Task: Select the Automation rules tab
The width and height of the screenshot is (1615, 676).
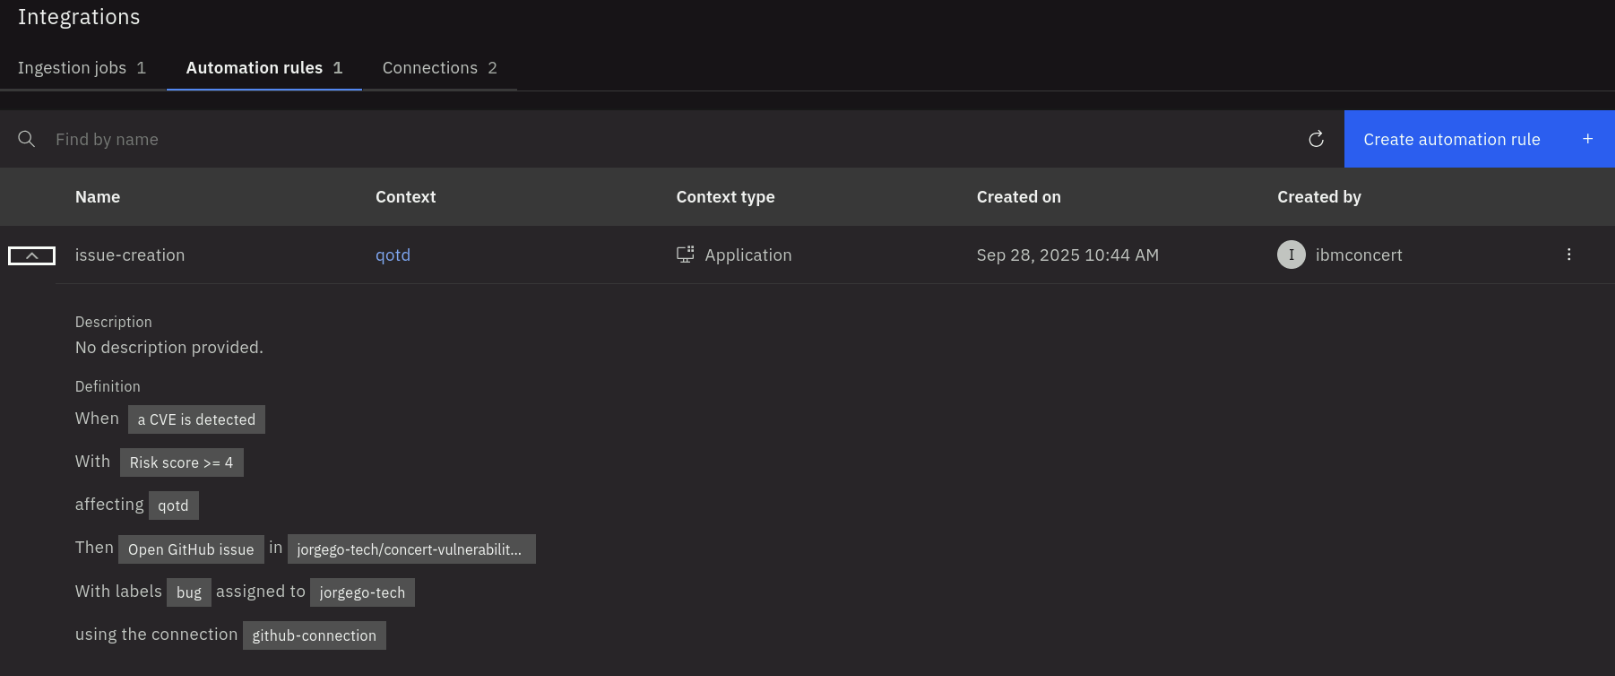Action: [264, 68]
